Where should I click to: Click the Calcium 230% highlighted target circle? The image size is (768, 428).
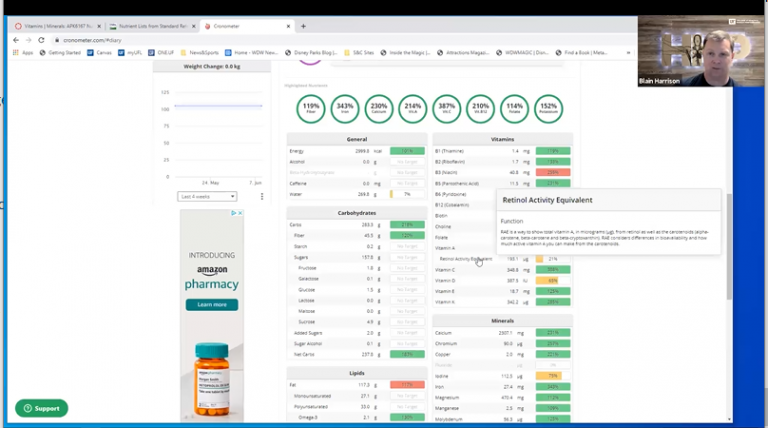[x=379, y=106]
